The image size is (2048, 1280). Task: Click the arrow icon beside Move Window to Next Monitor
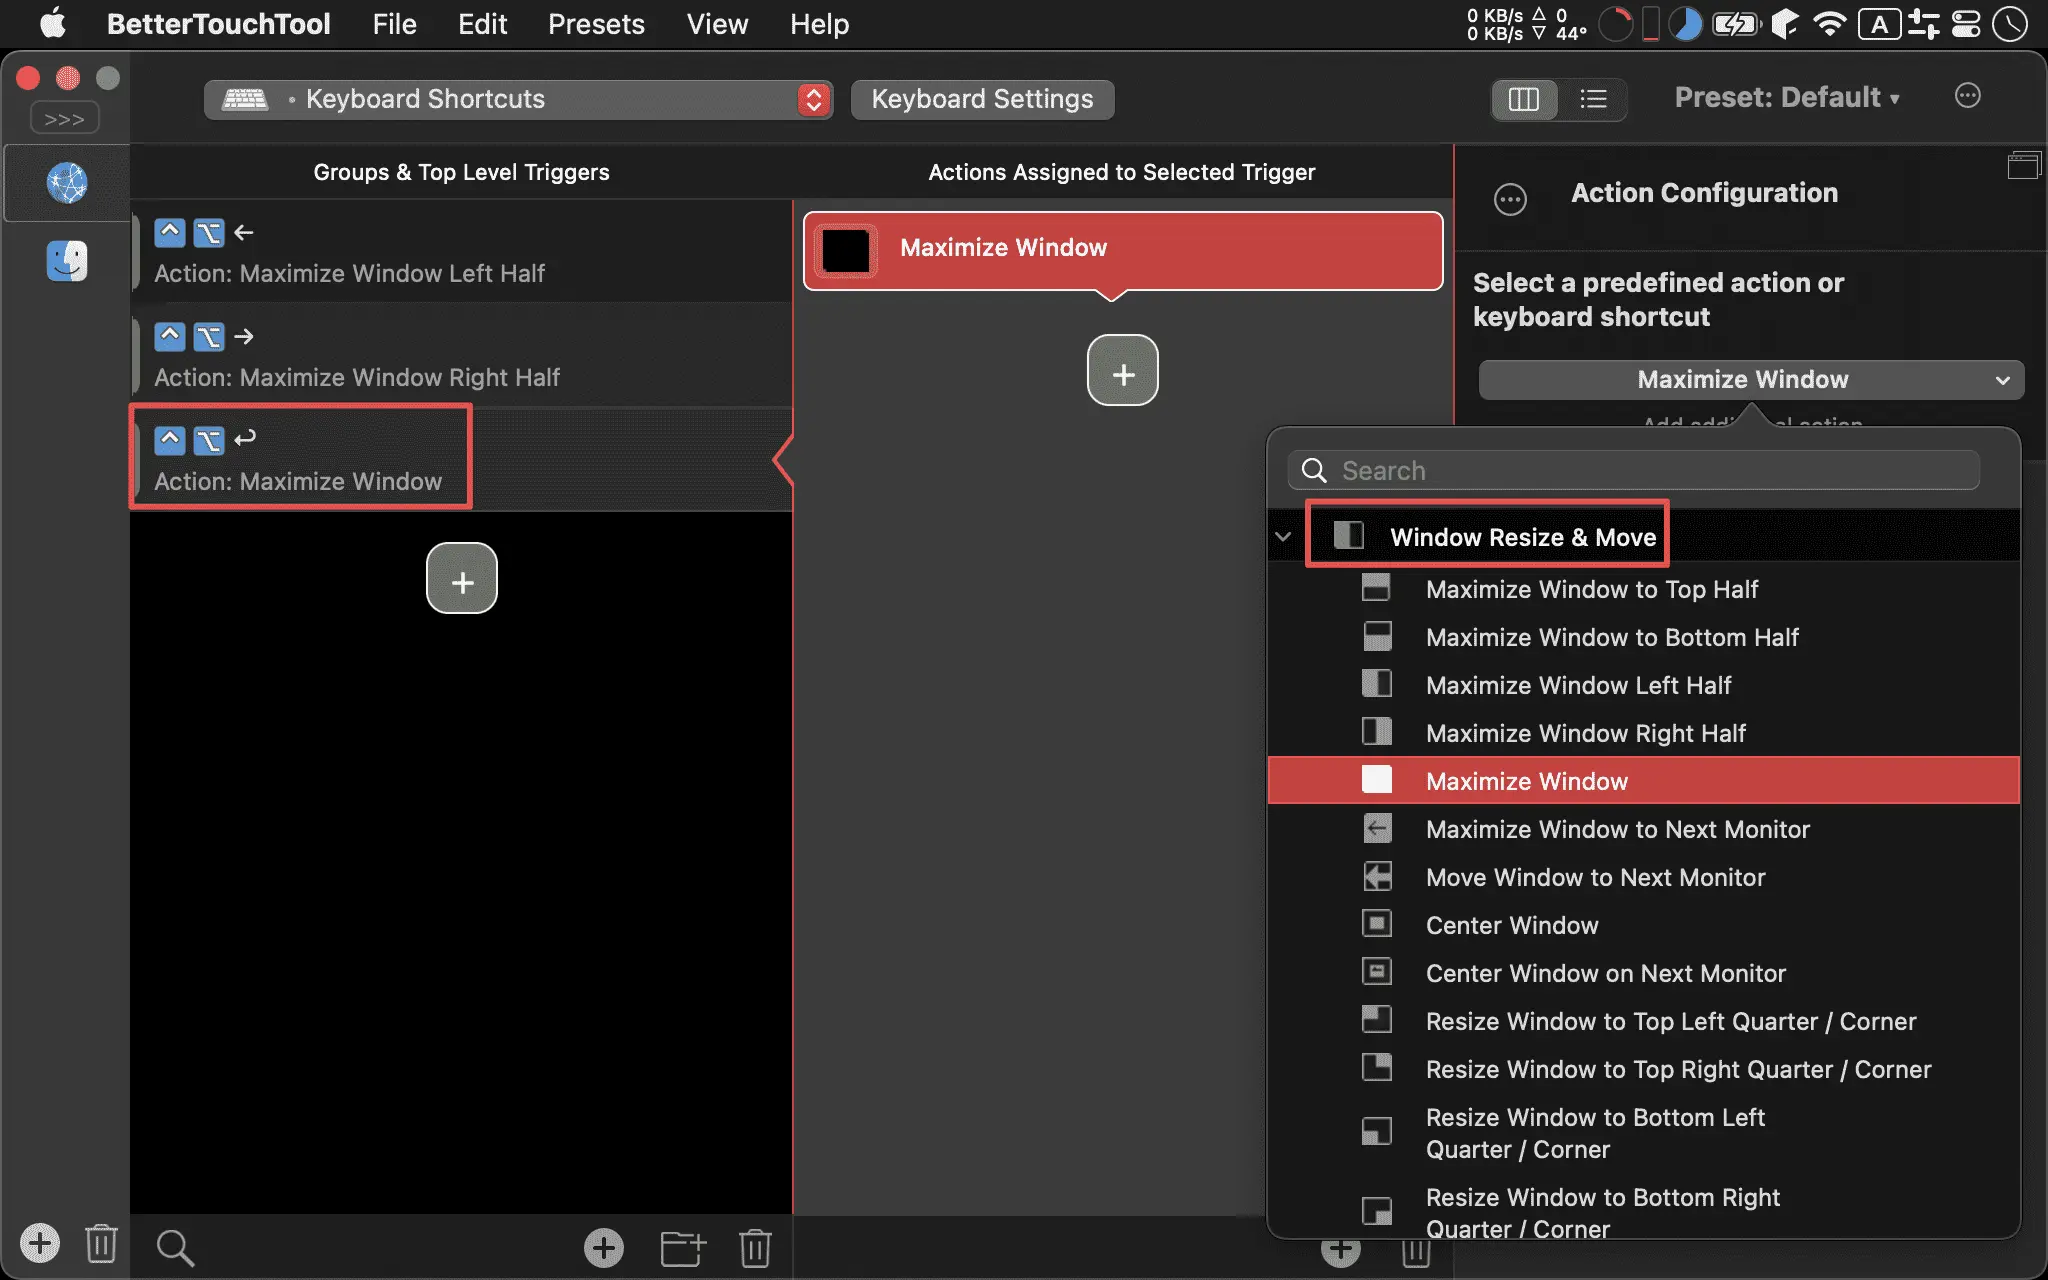coord(1377,876)
